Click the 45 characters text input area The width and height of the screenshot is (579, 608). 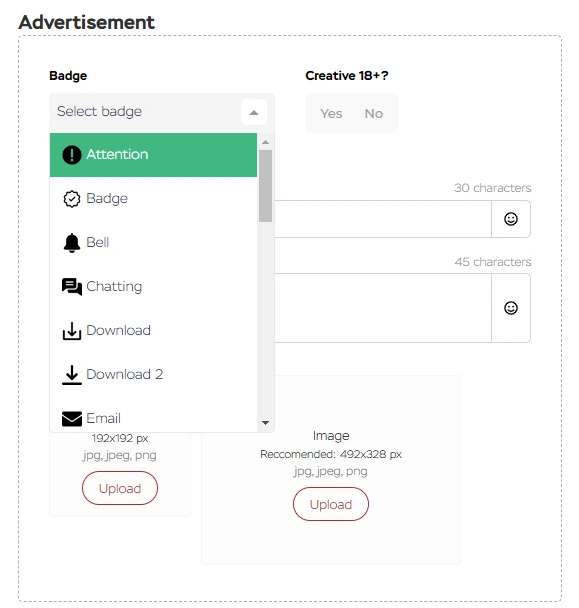pos(383,308)
